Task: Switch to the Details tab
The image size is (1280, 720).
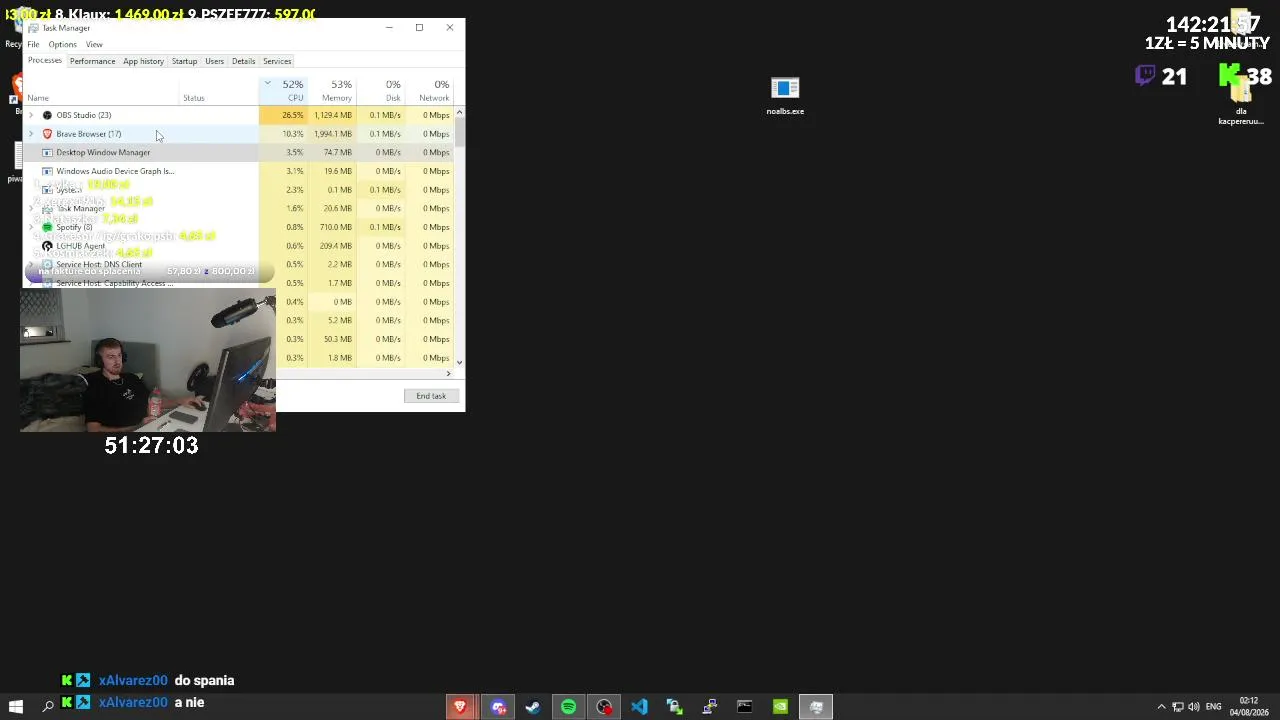Action: 243,61
